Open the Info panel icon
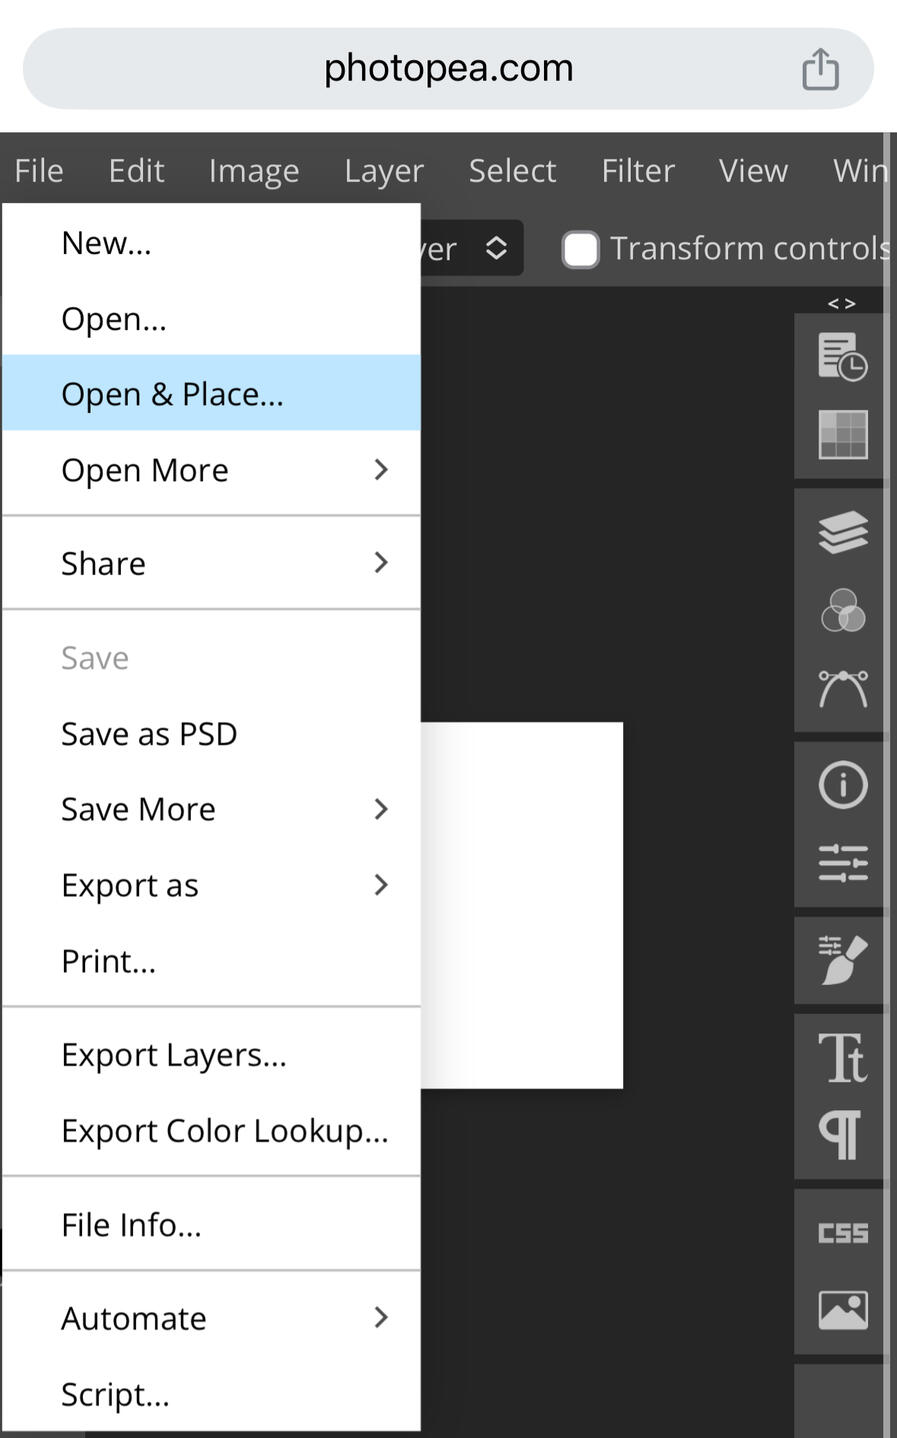The width and height of the screenshot is (897, 1438). (841, 784)
